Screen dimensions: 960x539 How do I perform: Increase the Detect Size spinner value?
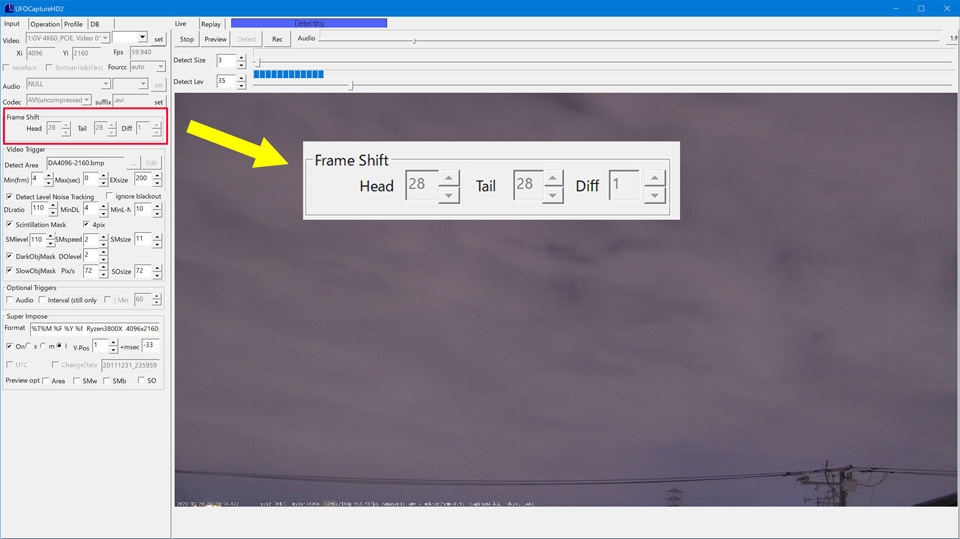point(241,57)
